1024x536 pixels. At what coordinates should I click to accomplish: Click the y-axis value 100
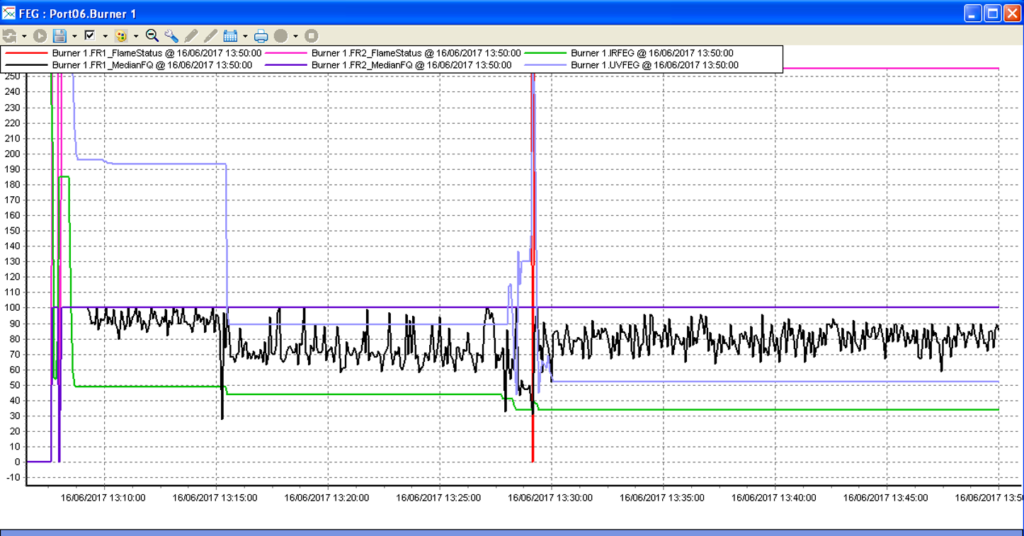(13, 308)
